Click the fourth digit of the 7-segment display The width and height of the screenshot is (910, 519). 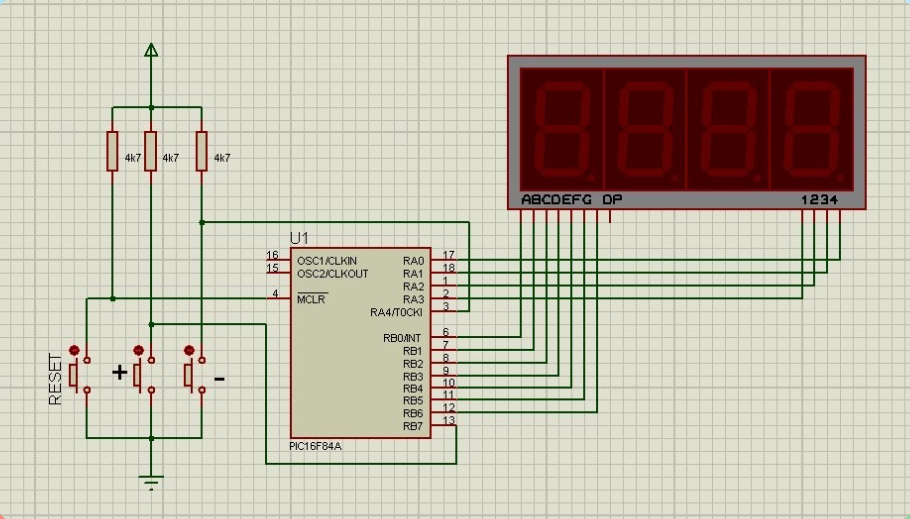coord(811,128)
